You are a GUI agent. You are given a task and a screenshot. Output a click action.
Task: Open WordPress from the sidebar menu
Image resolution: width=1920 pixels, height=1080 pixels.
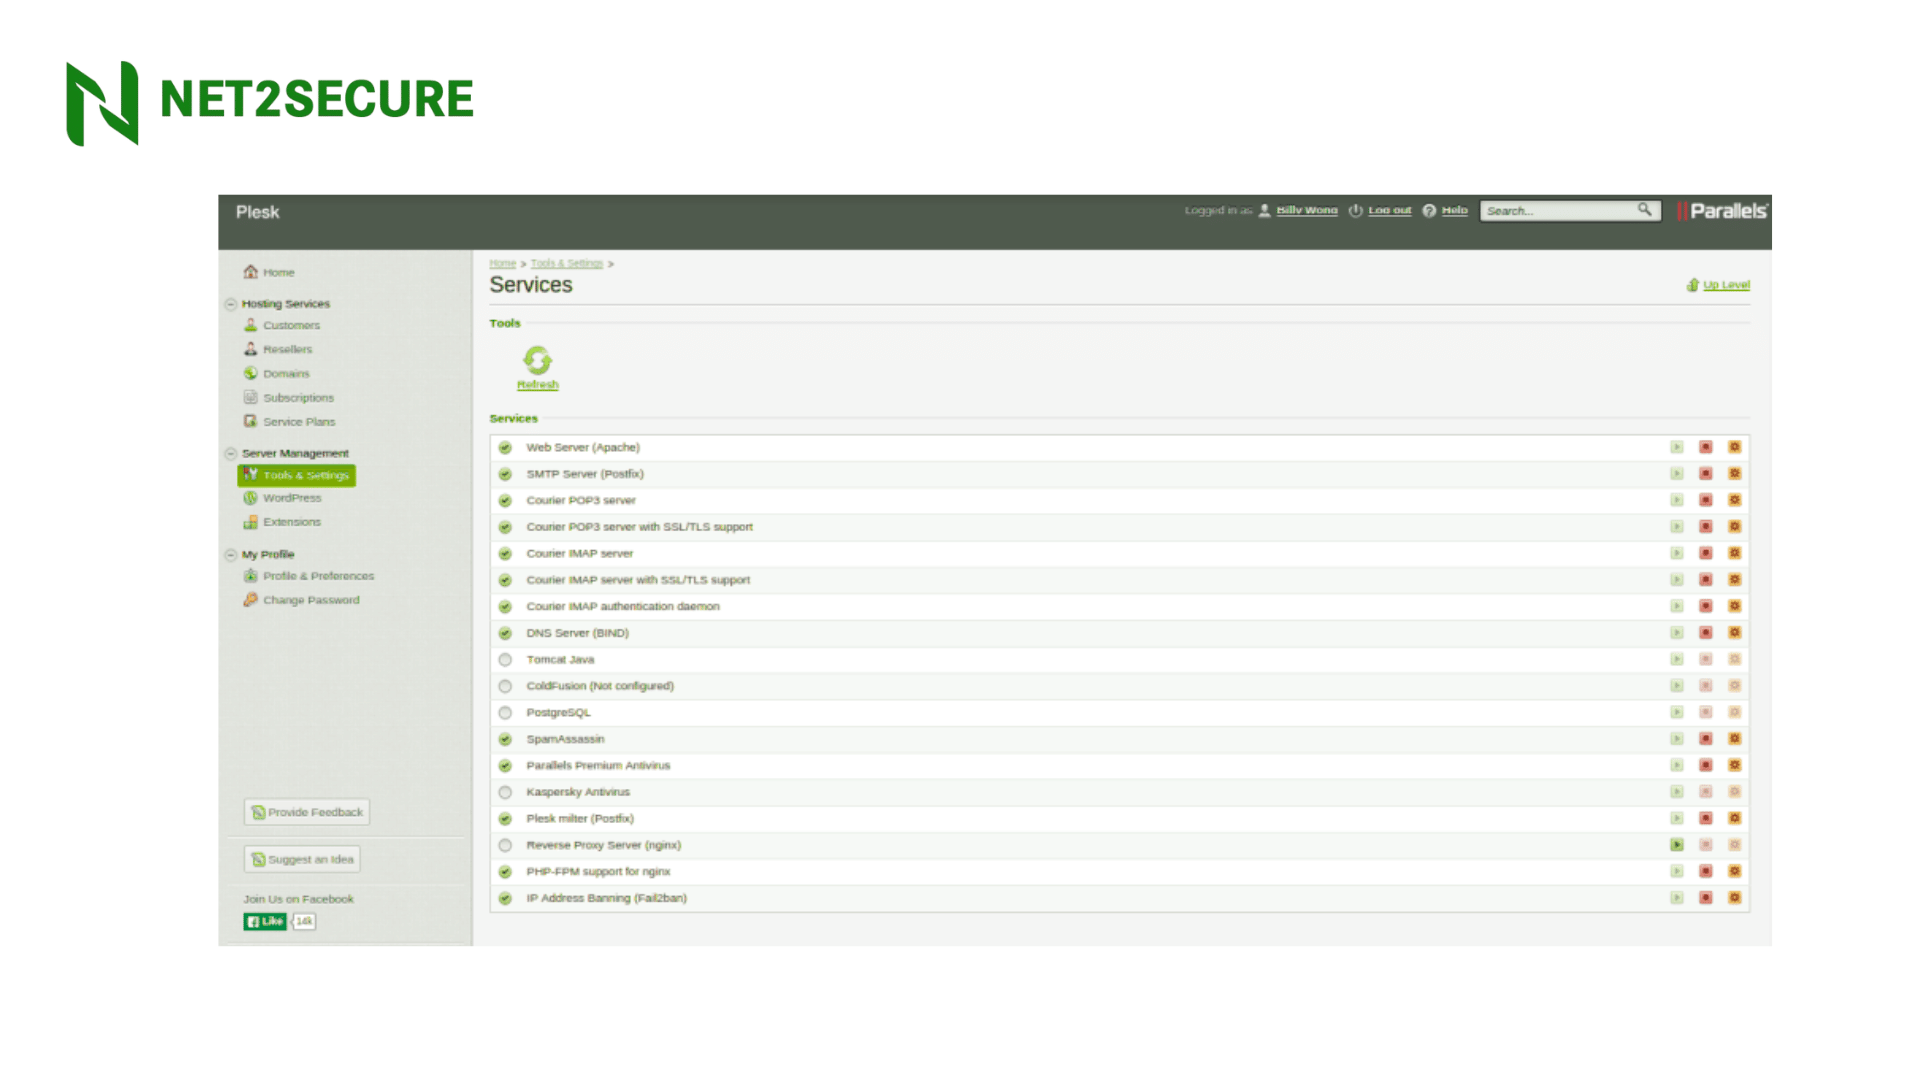(290, 497)
